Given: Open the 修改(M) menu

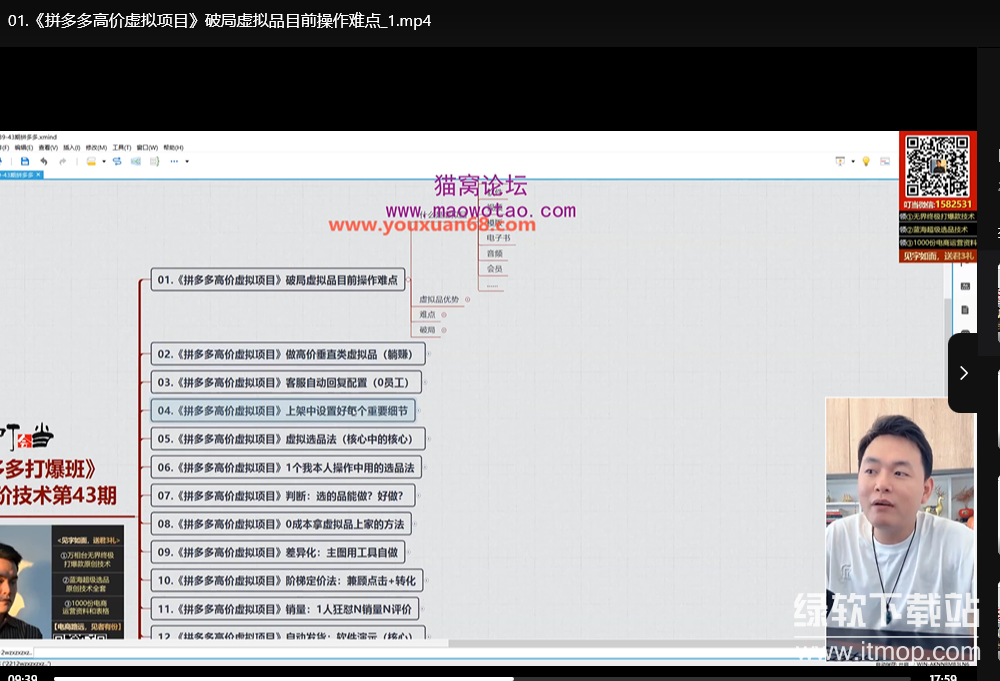Looking at the screenshot, I should [96, 148].
